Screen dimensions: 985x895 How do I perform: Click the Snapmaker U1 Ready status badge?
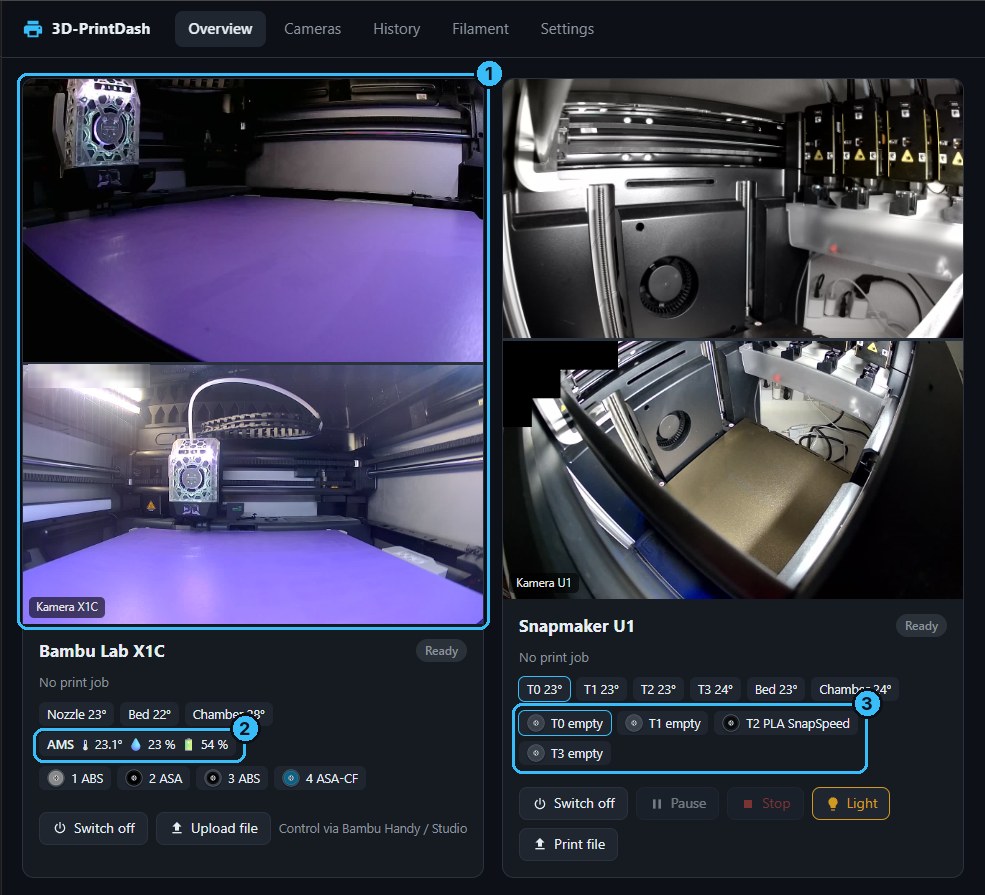(x=921, y=626)
